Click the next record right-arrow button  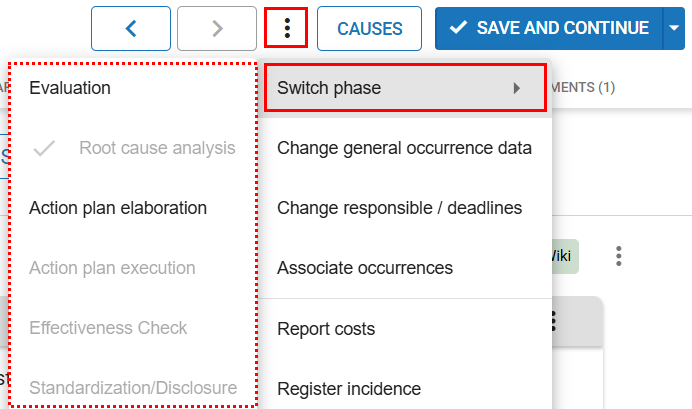[217, 28]
